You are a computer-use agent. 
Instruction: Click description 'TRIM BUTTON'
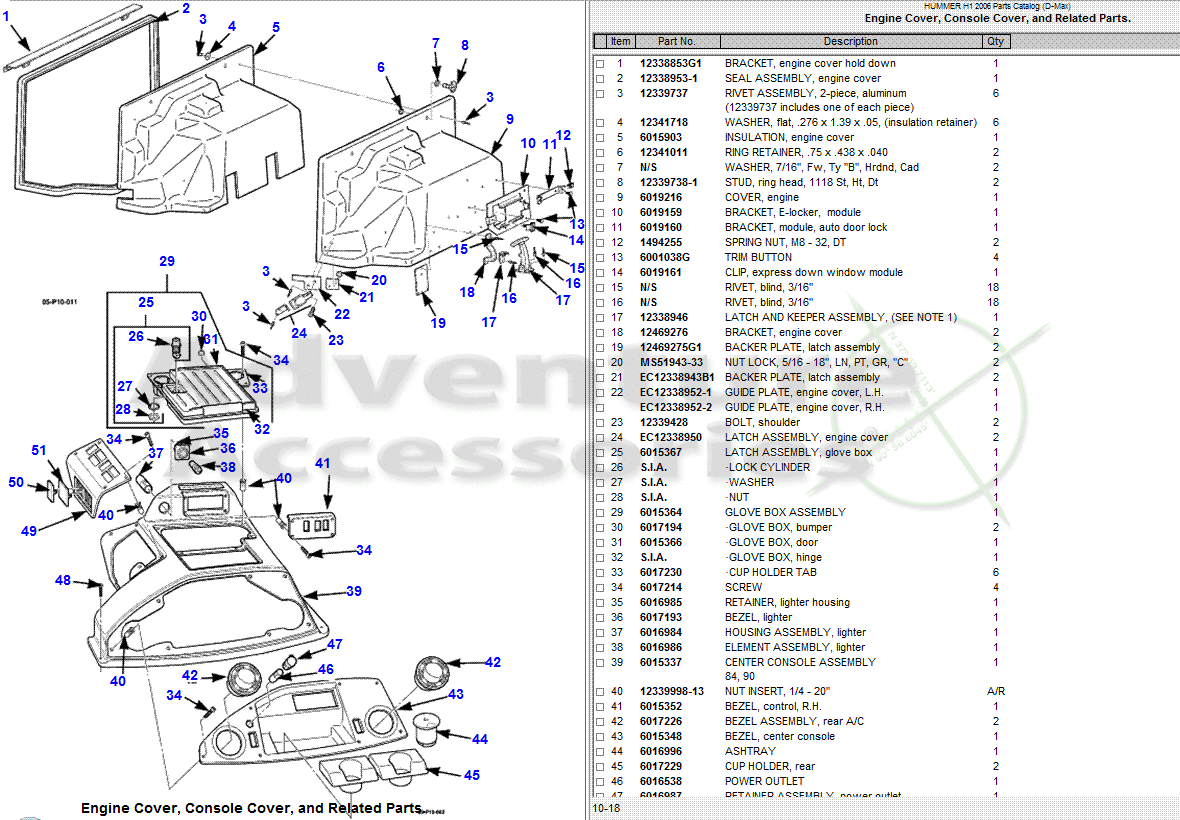click(x=758, y=257)
